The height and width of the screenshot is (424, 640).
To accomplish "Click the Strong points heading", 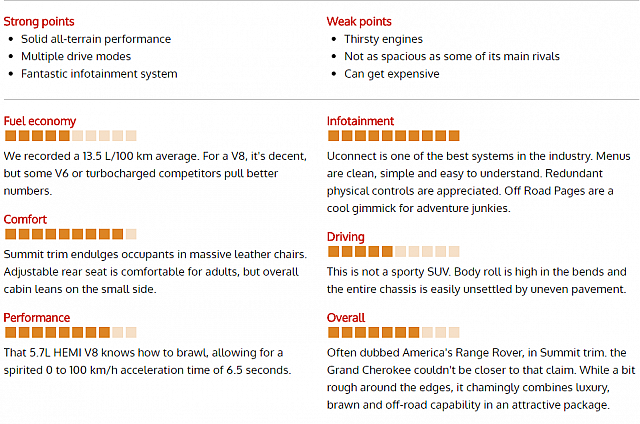I will pyautogui.click(x=39, y=22).
